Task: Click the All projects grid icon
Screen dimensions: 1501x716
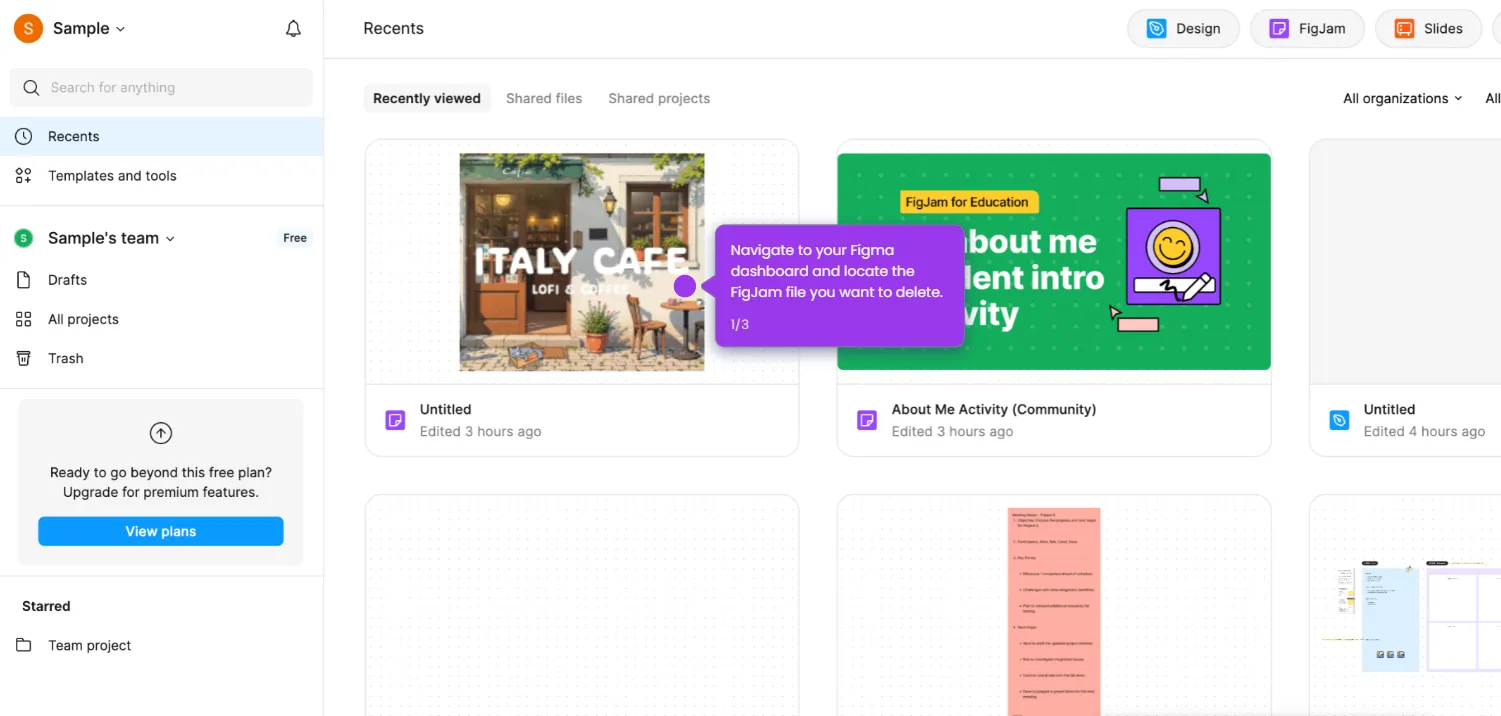Action: point(24,319)
